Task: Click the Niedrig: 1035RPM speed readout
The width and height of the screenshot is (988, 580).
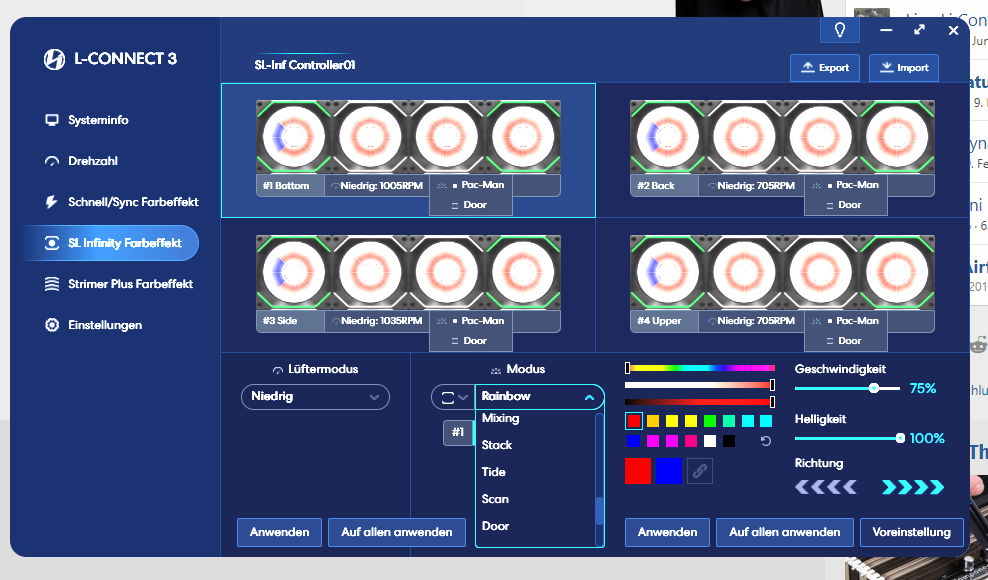Action: [x=377, y=321]
